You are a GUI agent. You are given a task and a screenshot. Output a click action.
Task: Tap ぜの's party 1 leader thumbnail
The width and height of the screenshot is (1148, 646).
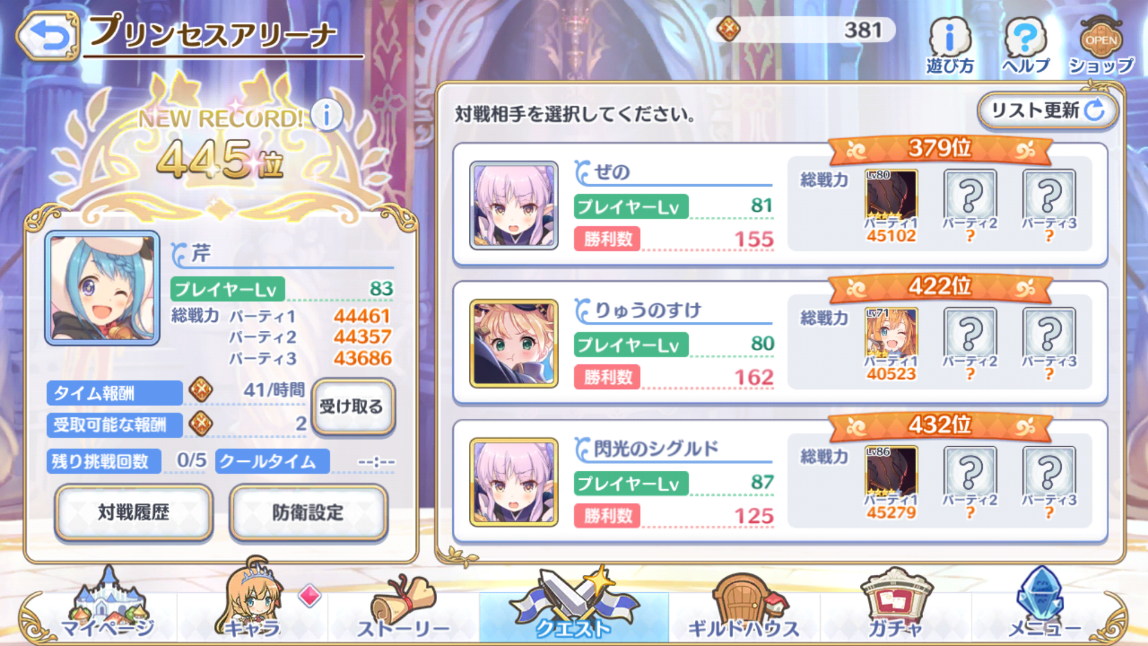(891, 195)
